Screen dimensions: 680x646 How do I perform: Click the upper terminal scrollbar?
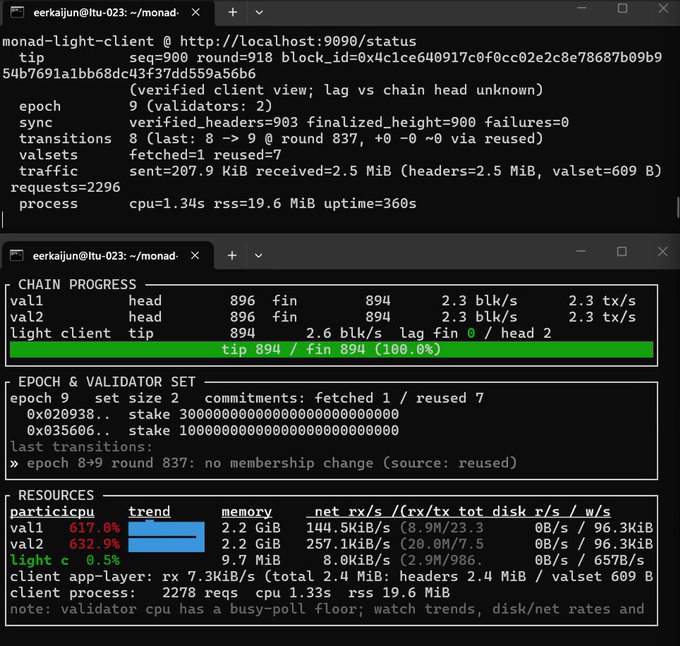tap(678, 209)
